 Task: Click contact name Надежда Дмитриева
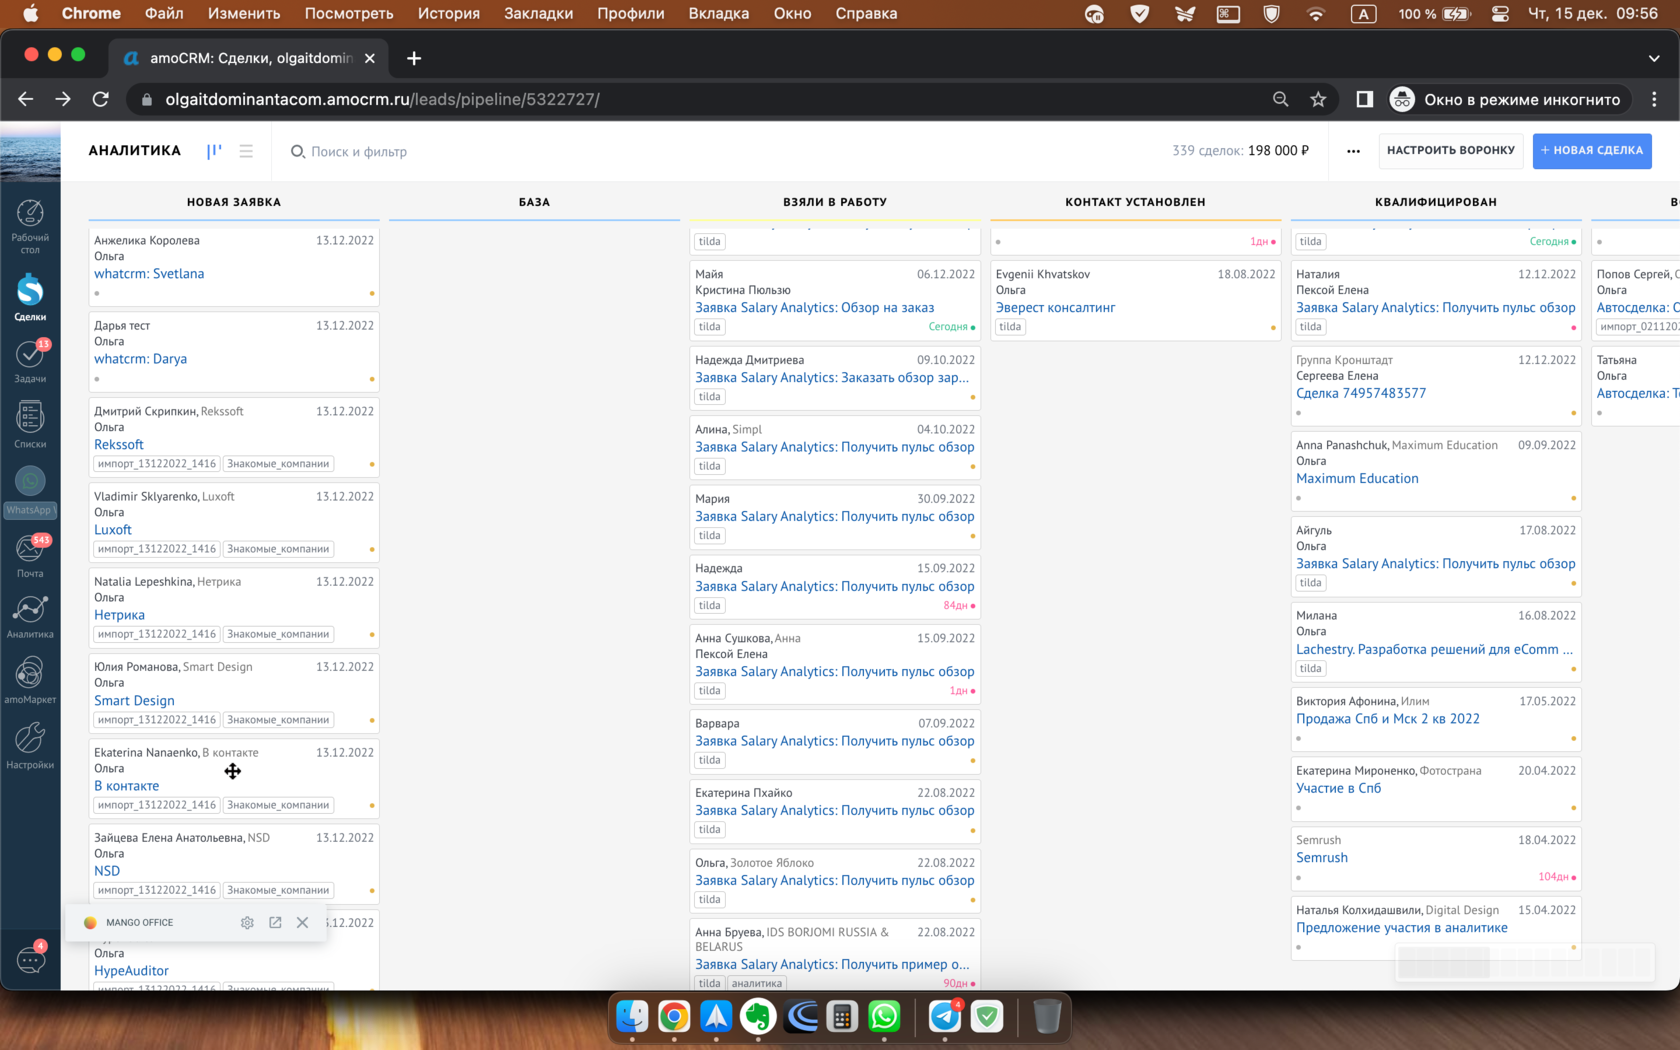pyautogui.click(x=750, y=360)
